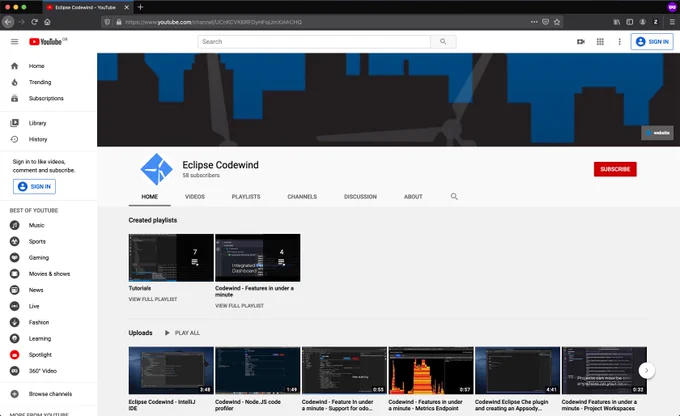
Task: Click the website link on banner
Action: coord(657,133)
